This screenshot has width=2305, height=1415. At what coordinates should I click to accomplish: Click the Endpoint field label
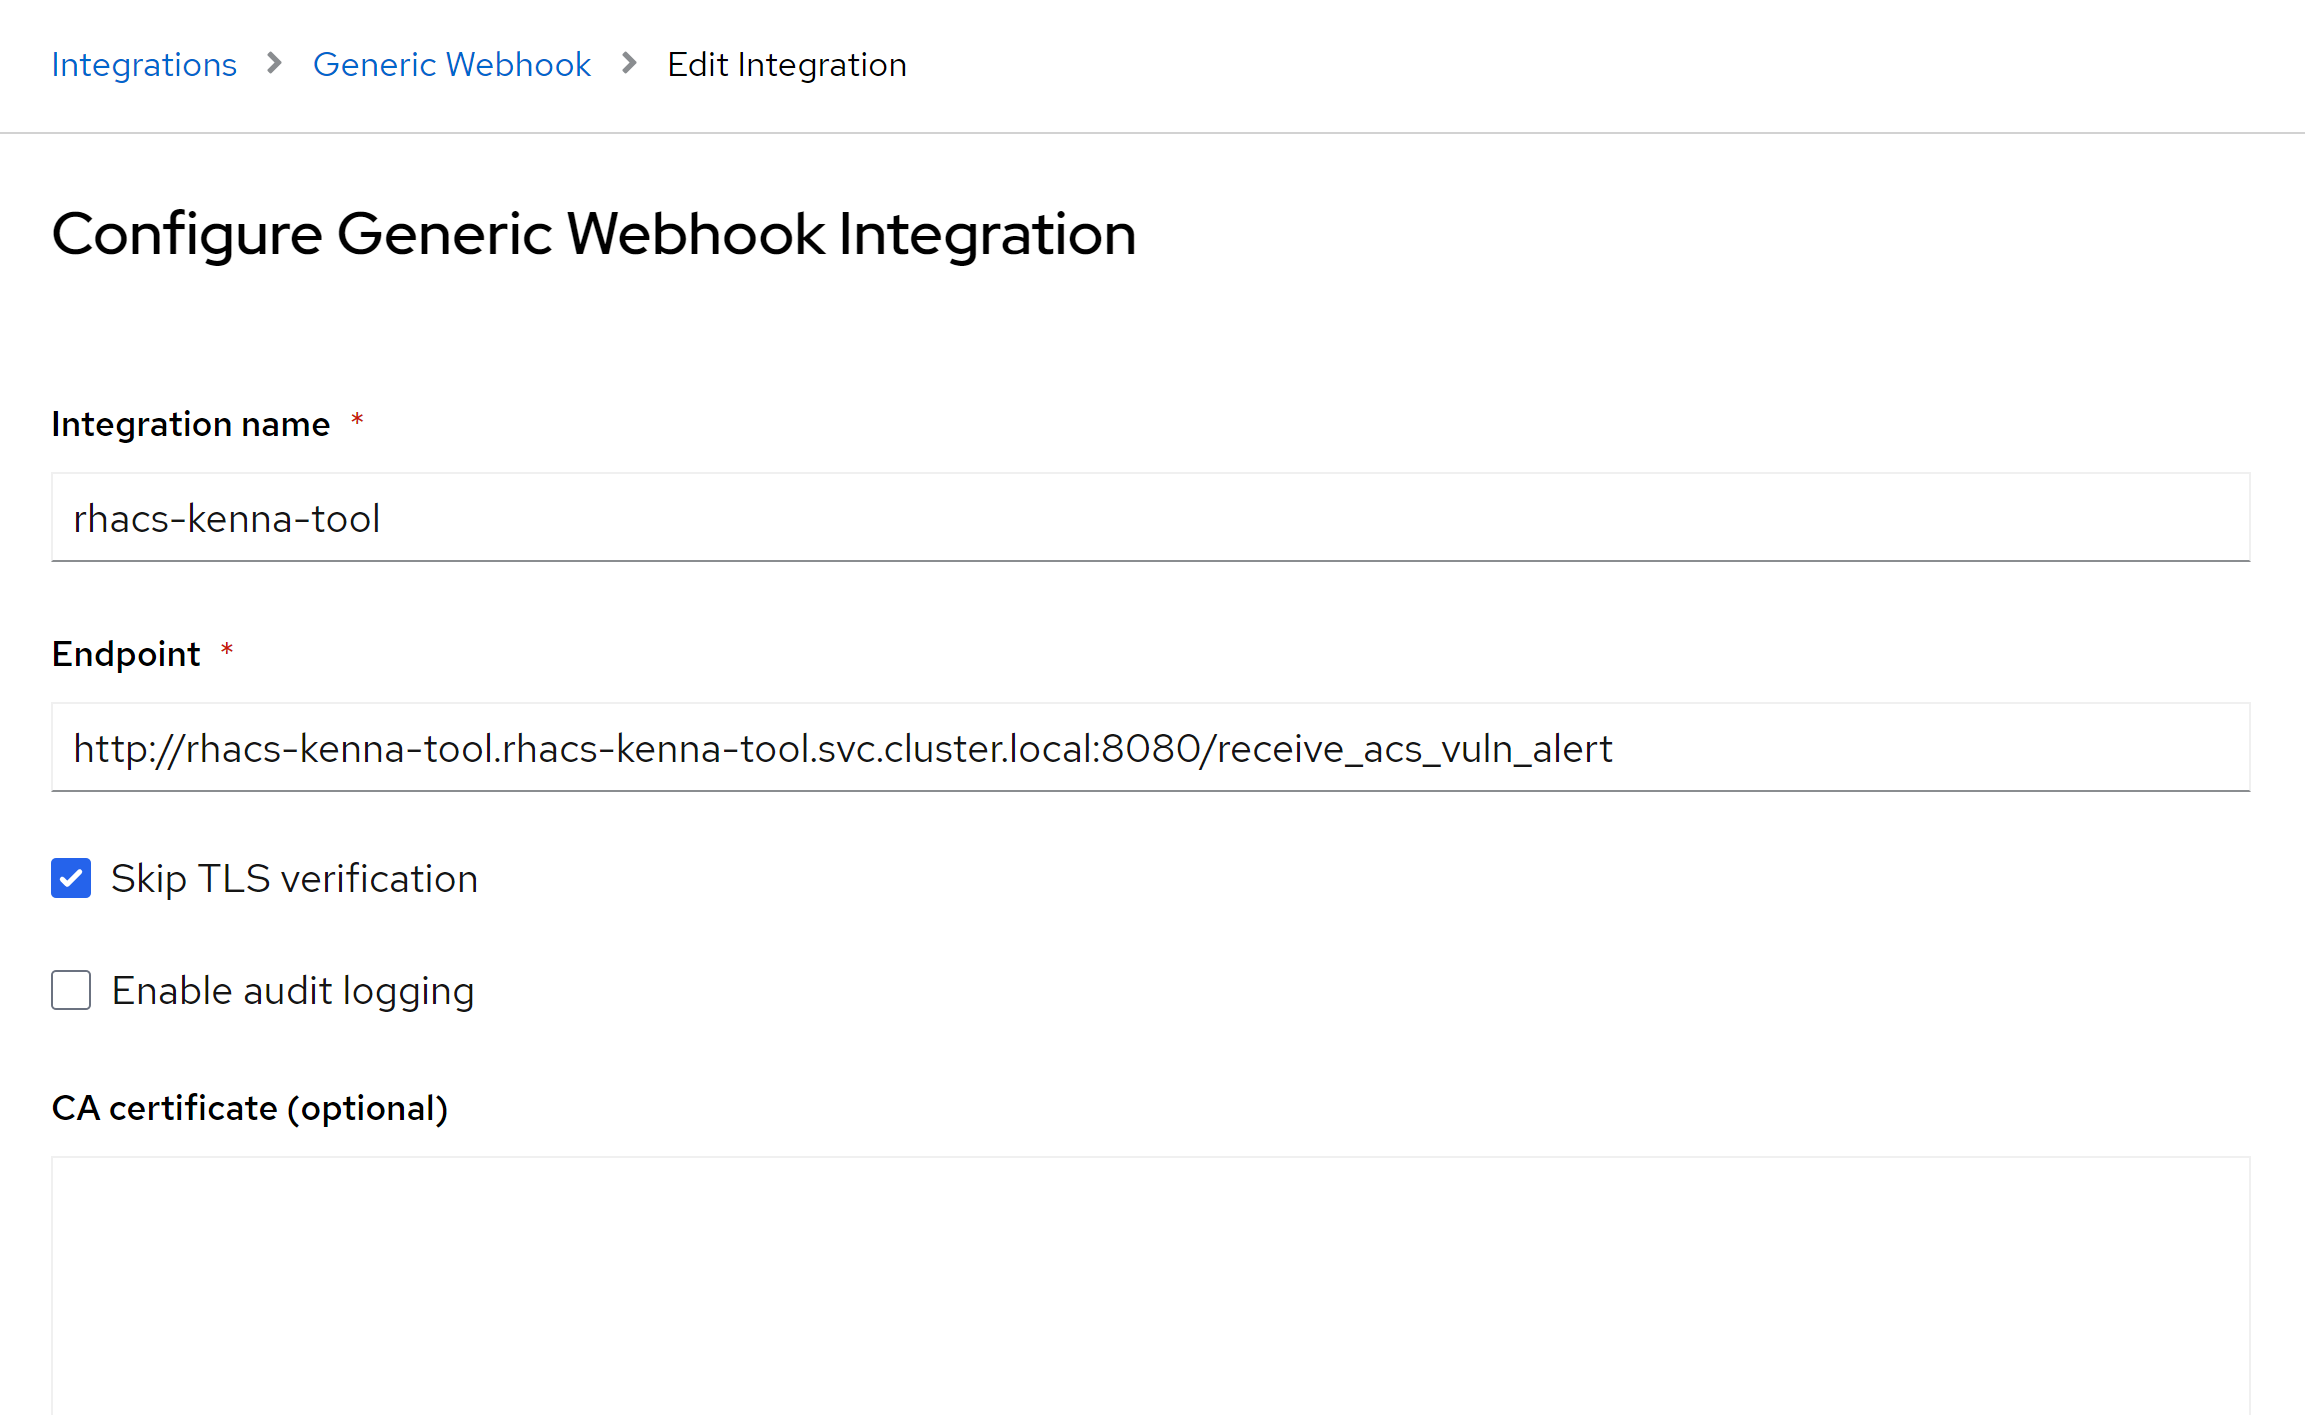(126, 654)
